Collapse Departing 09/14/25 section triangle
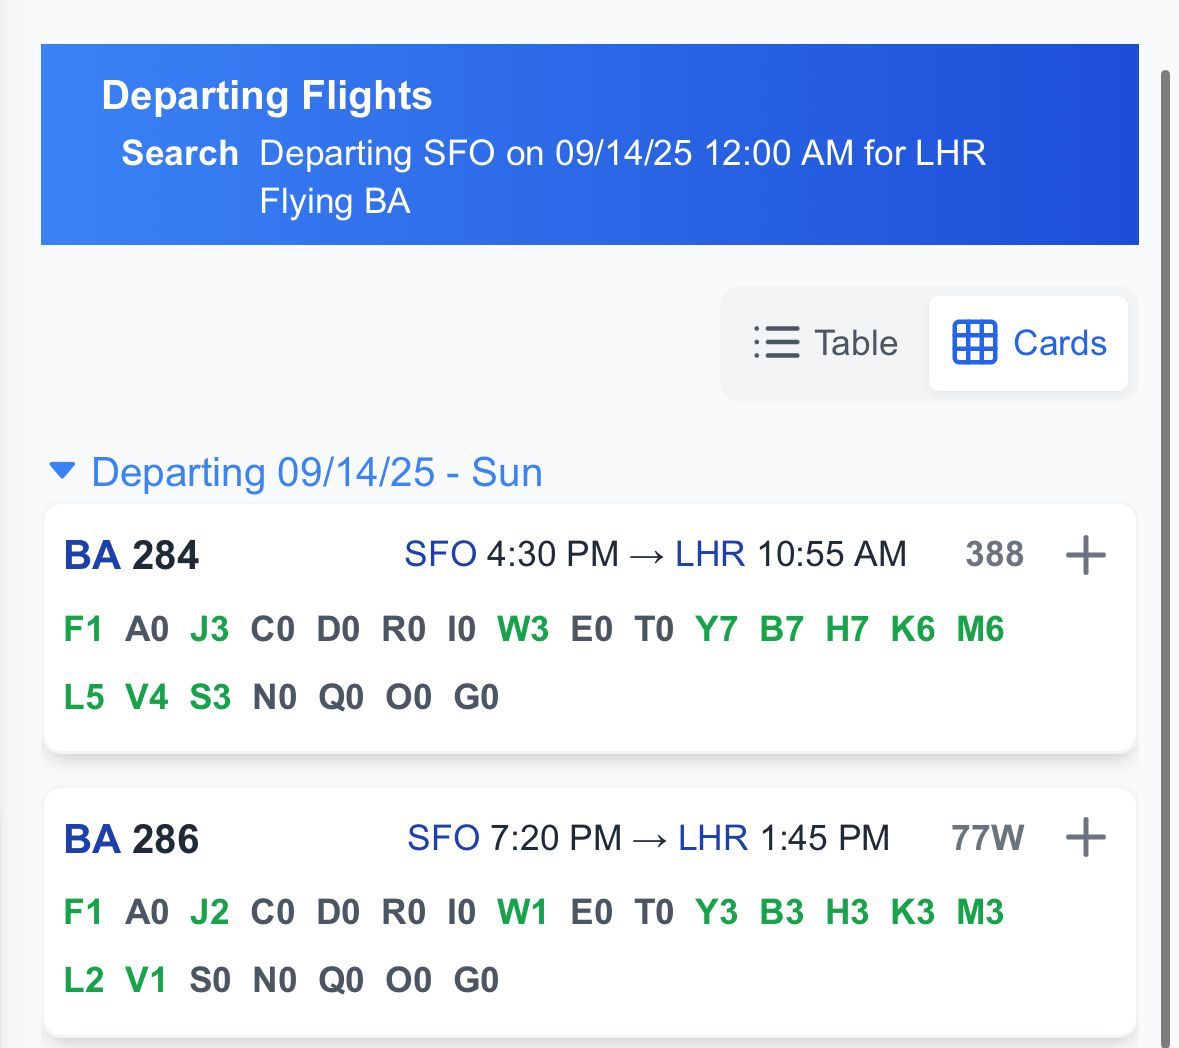The width and height of the screenshot is (1179, 1048). (62, 471)
